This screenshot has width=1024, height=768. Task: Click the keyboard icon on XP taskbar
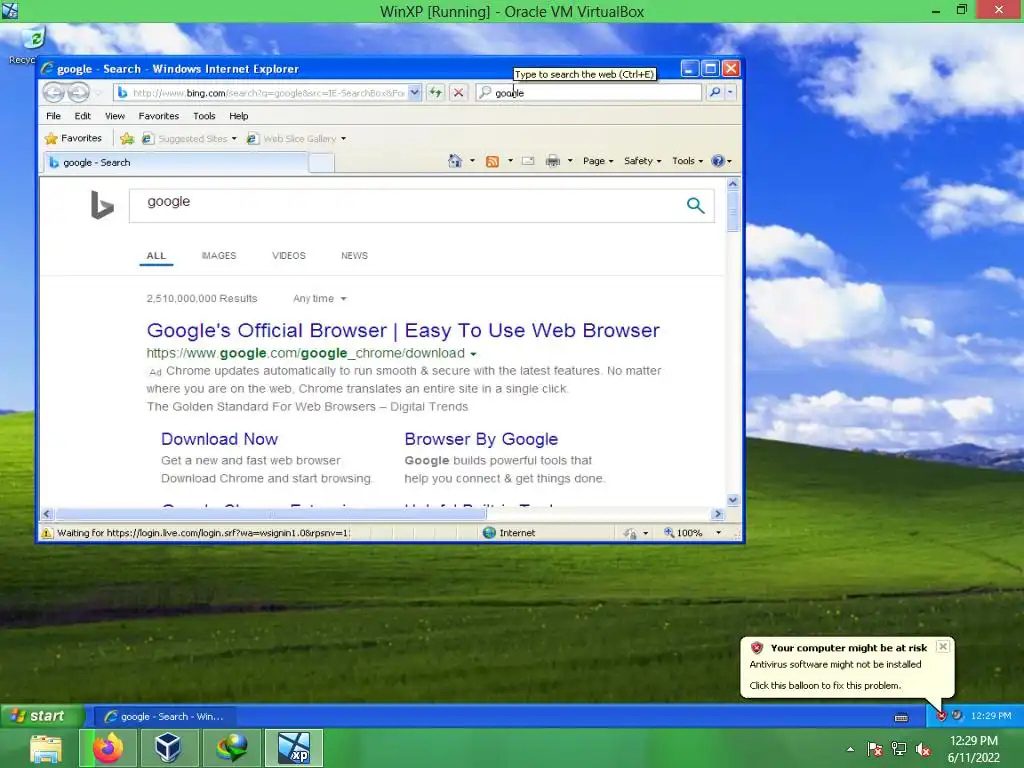[901, 717]
